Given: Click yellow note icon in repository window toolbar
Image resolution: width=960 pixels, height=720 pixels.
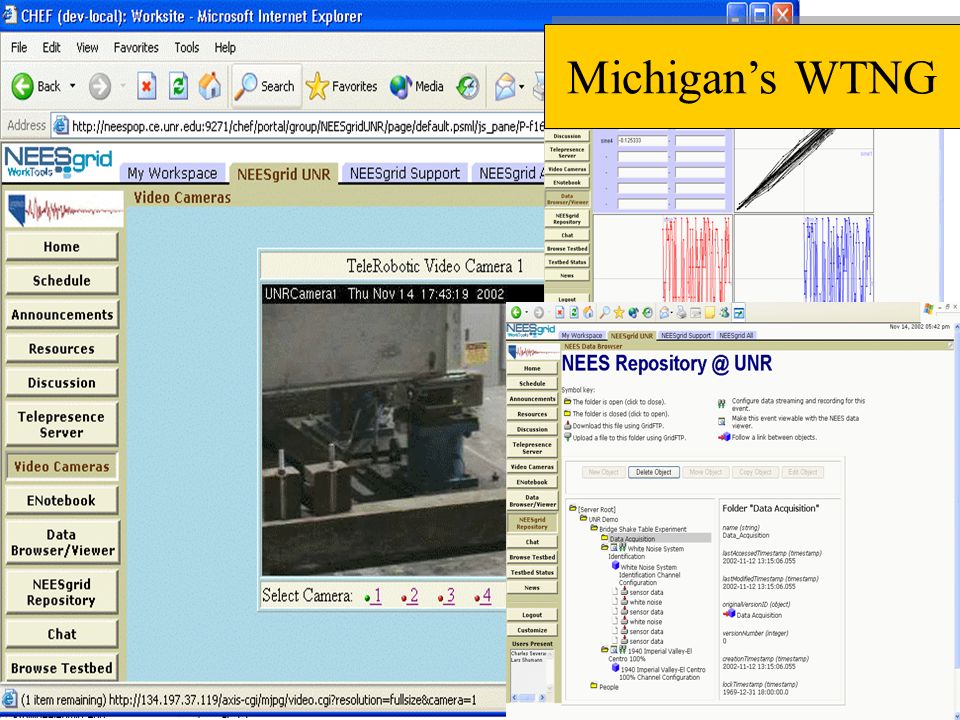Looking at the screenshot, I should coord(710,312).
